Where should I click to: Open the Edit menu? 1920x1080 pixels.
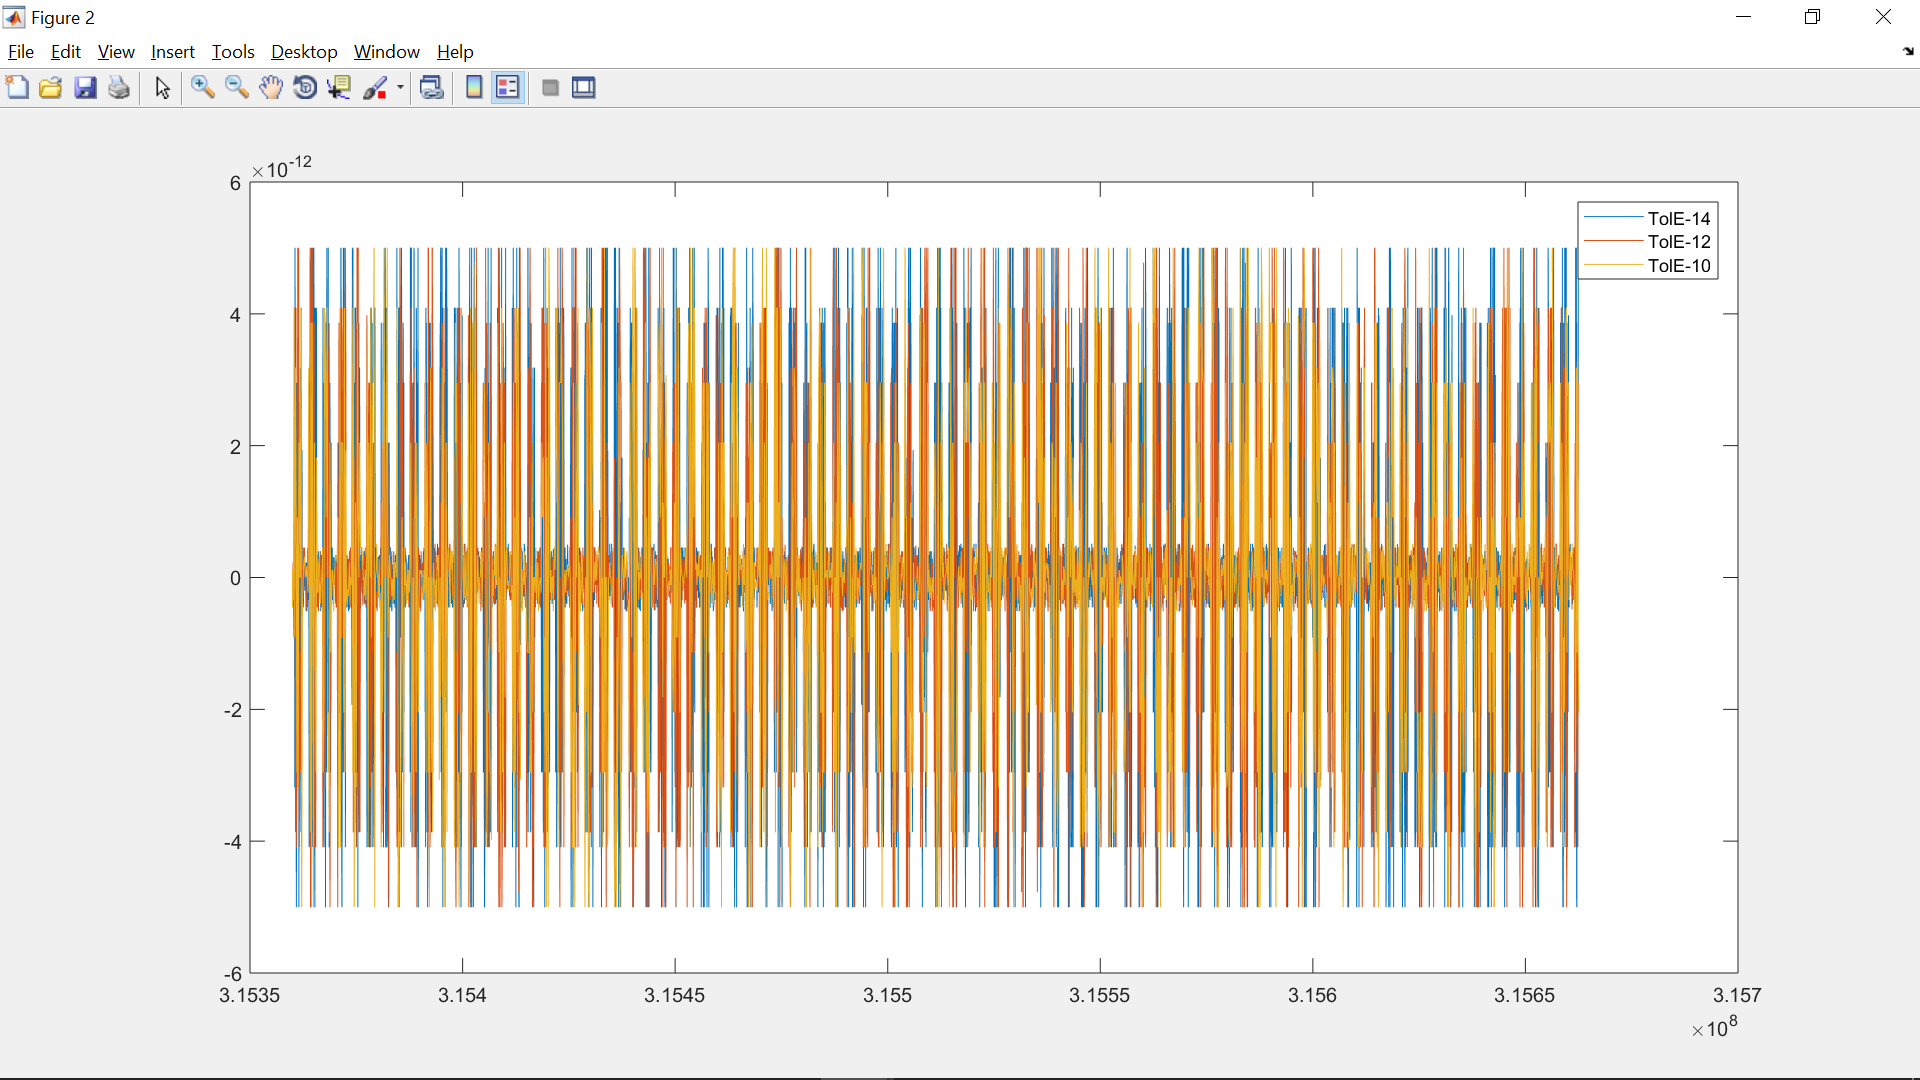pyautogui.click(x=66, y=52)
